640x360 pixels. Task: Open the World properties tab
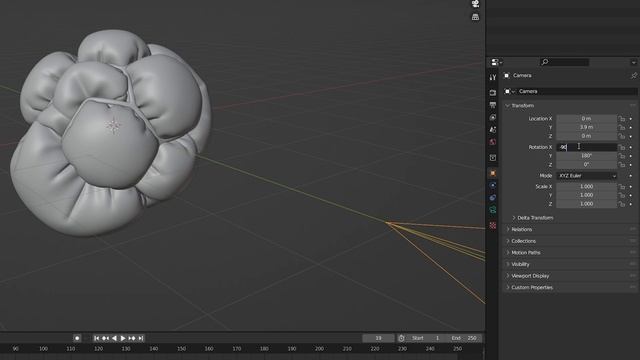[x=493, y=142]
